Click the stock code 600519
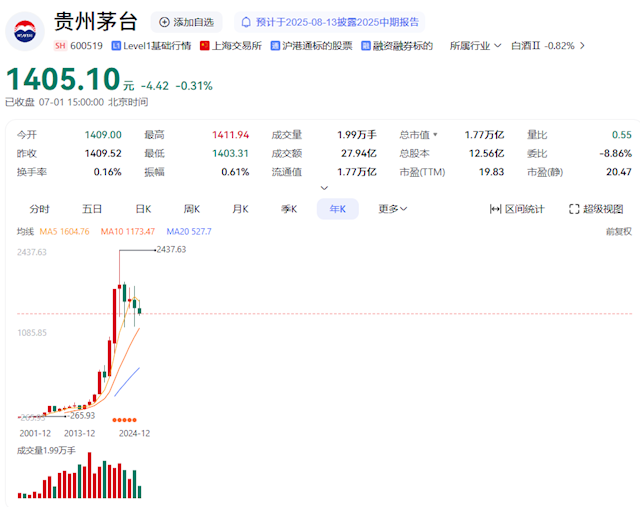 [86, 46]
